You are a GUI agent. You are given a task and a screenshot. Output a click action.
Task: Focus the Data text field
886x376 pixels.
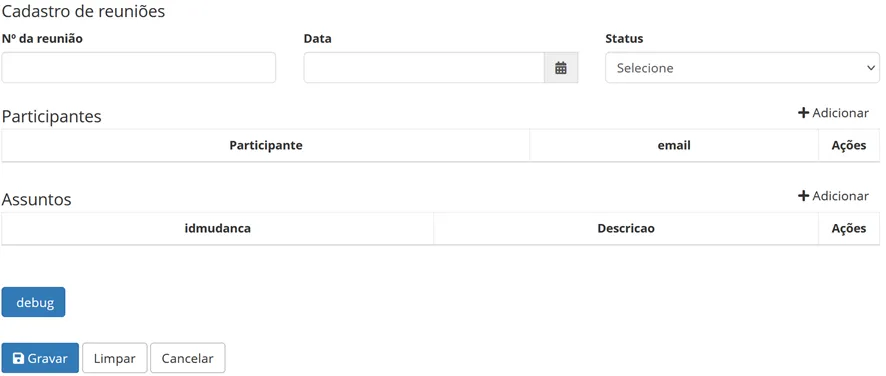point(424,68)
